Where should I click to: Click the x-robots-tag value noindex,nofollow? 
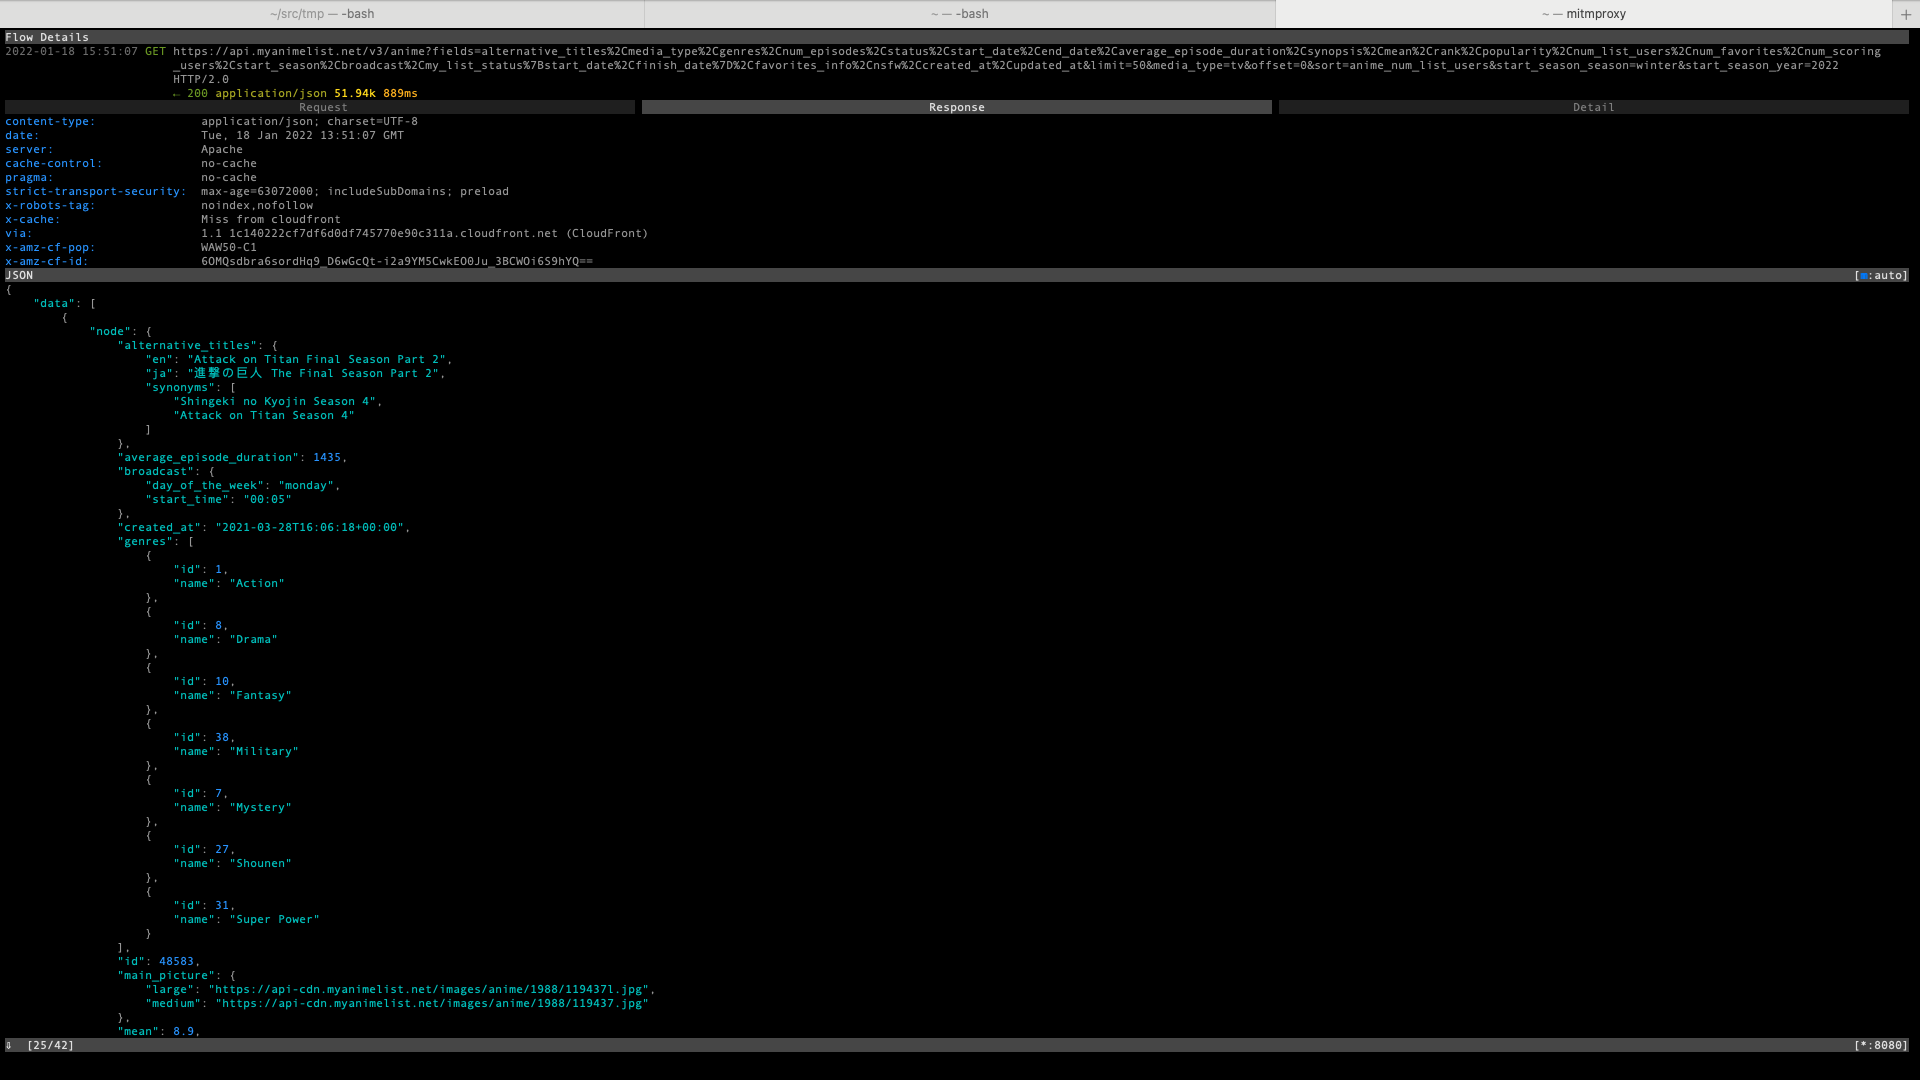point(257,205)
